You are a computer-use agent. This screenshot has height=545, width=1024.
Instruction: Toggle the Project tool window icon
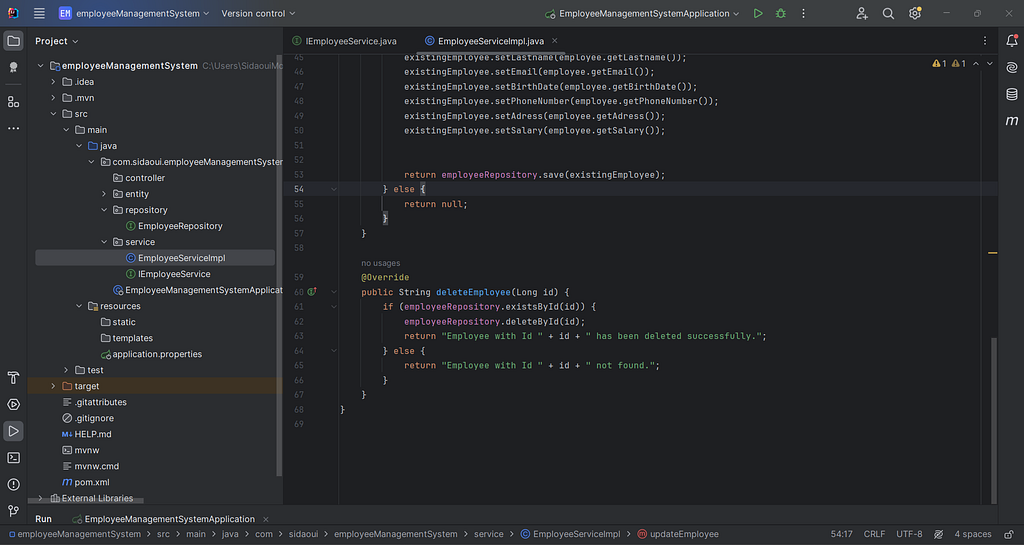coord(13,40)
